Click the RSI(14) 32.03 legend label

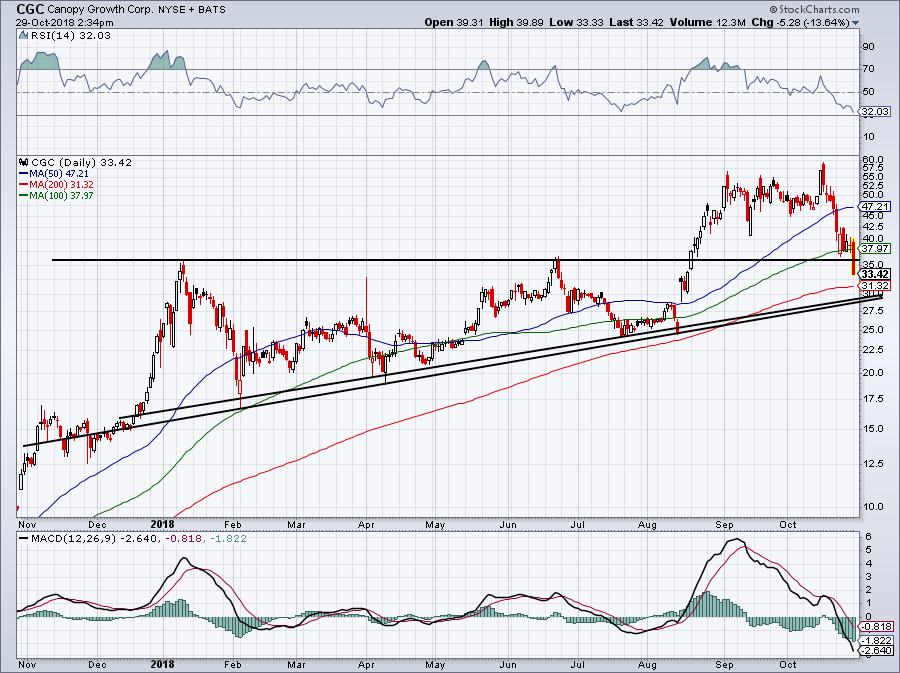70,35
